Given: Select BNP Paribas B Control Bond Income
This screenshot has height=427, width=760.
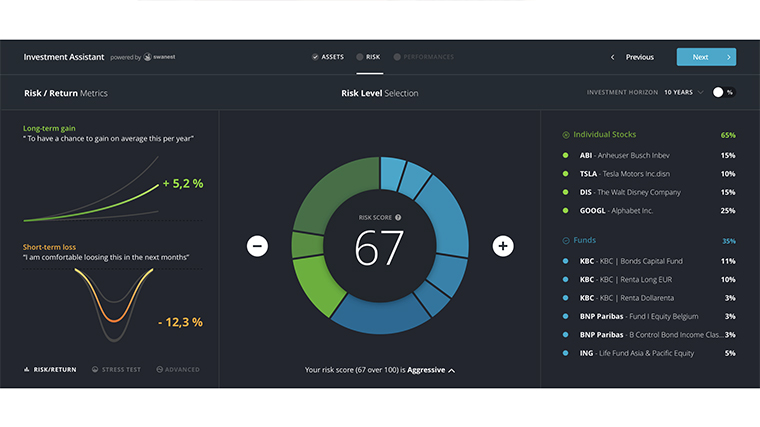Looking at the screenshot, I should (649, 335).
